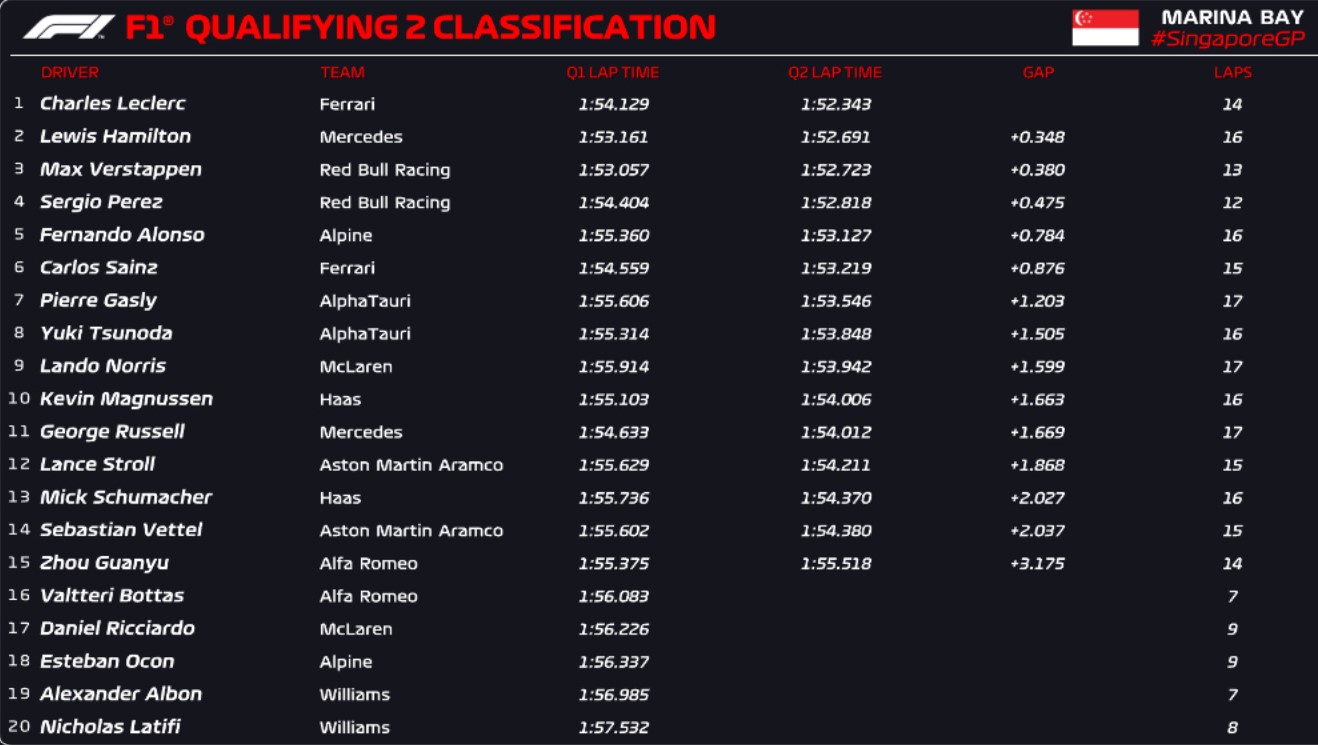1318x745 pixels.
Task: Sort by Q2 LAP TIME header
Action: pyautogui.click(x=834, y=72)
